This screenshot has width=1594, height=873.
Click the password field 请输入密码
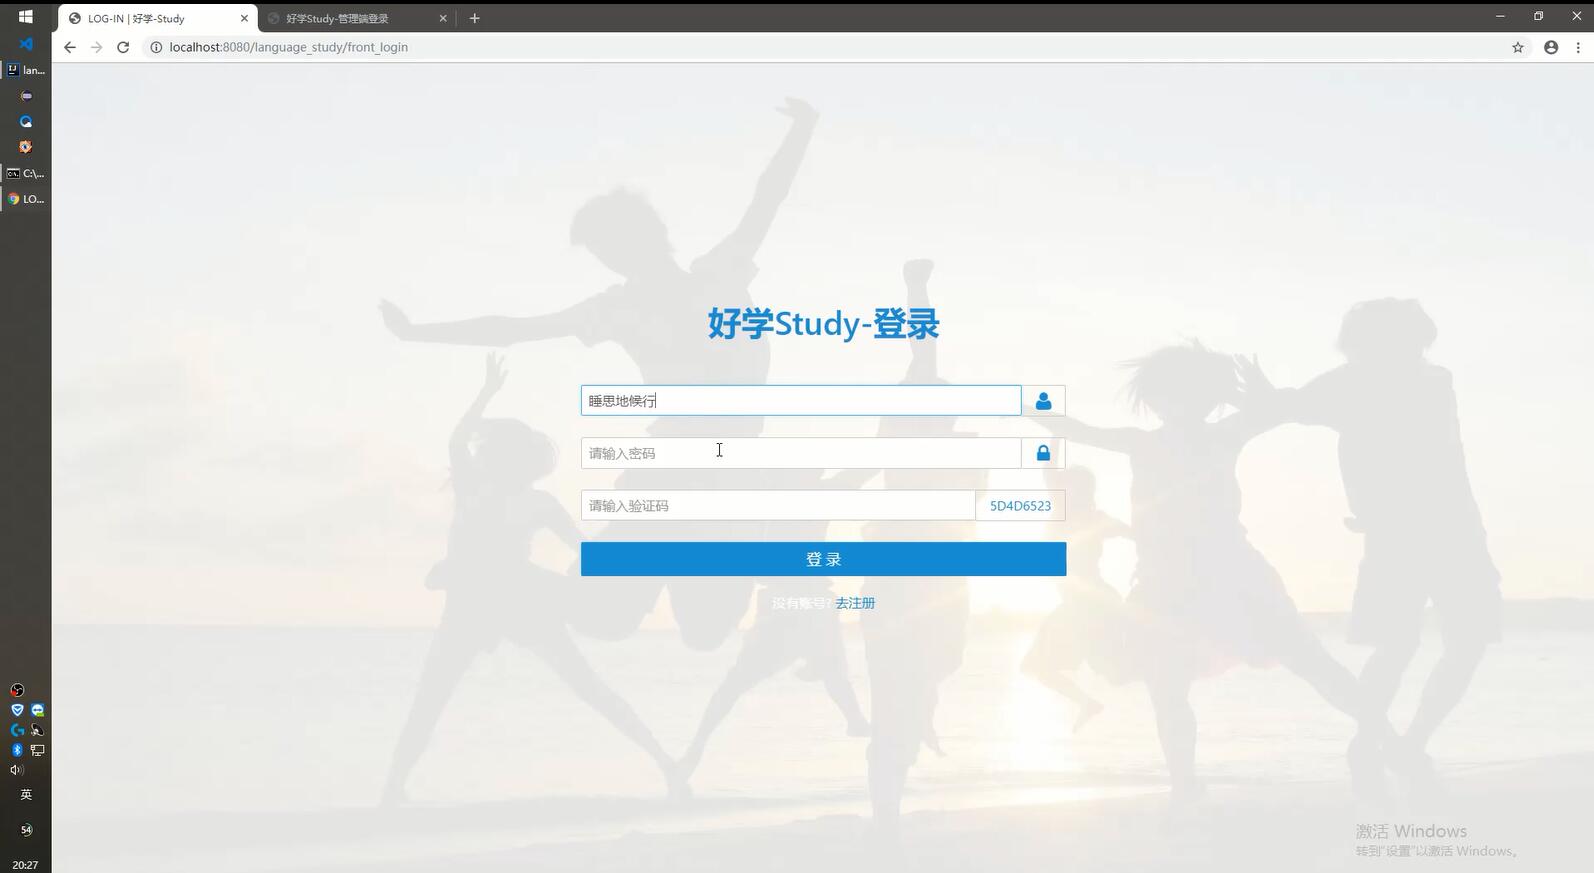click(x=801, y=453)
